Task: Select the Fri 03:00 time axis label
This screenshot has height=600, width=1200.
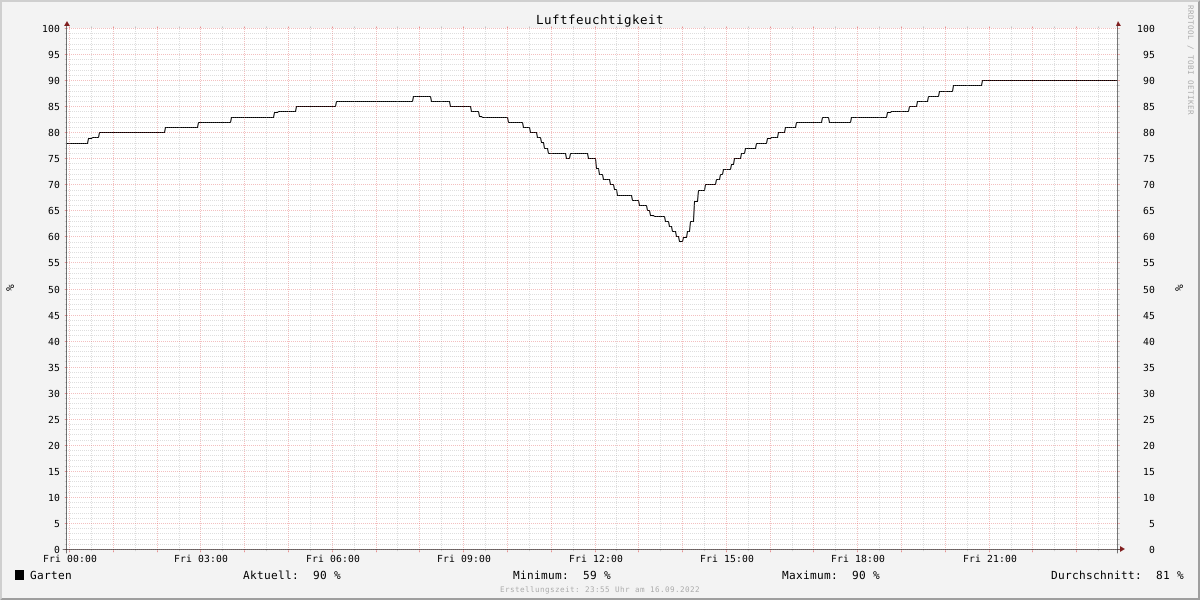Action: 201,559
